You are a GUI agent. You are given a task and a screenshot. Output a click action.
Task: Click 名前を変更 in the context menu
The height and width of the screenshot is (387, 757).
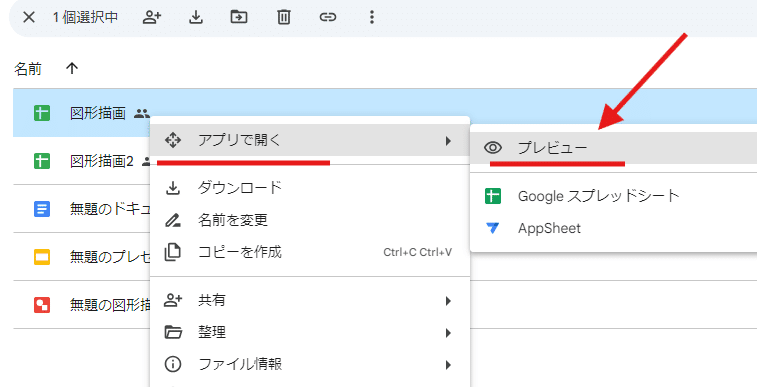pos(310,220)
